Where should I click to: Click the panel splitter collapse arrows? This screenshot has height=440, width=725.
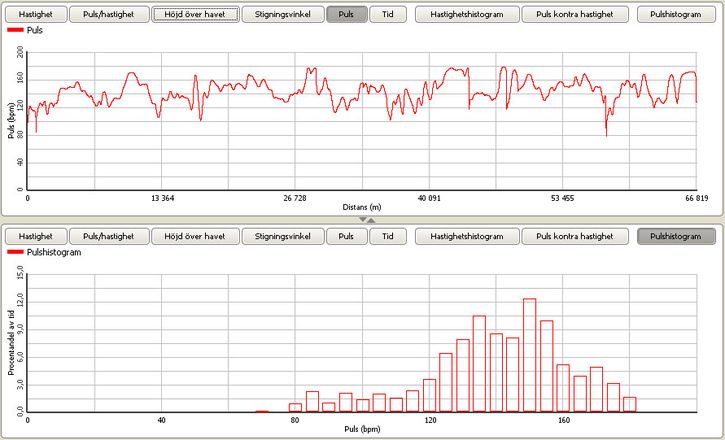(367, 220)
